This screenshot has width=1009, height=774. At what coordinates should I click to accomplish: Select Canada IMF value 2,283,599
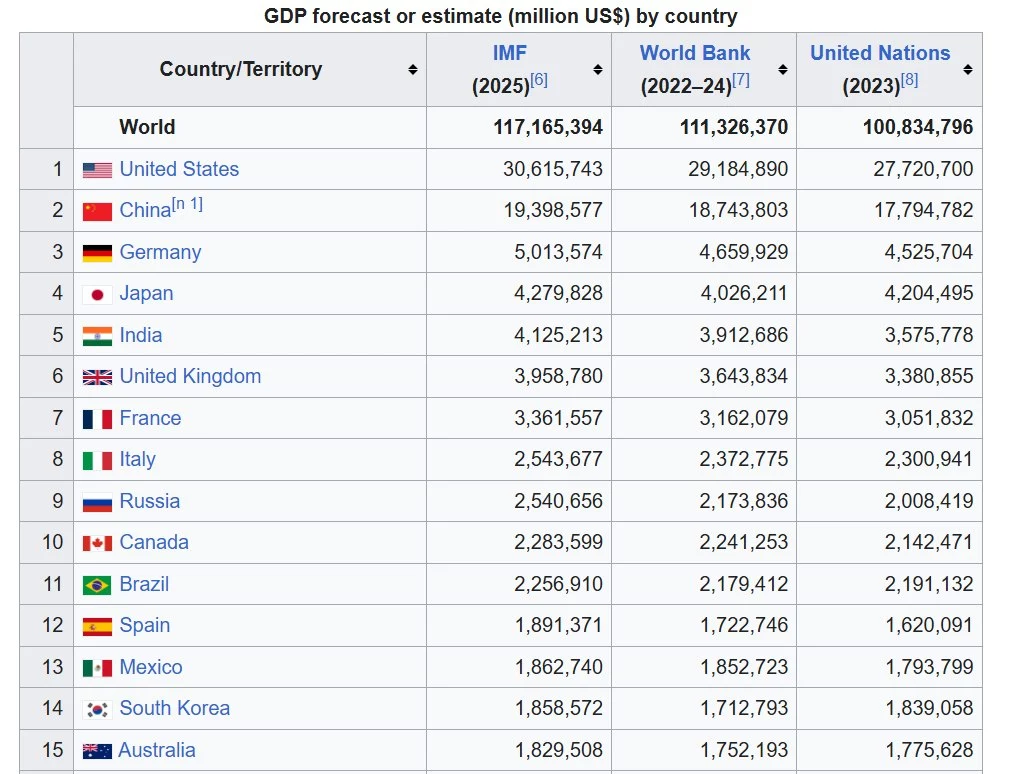559,542
